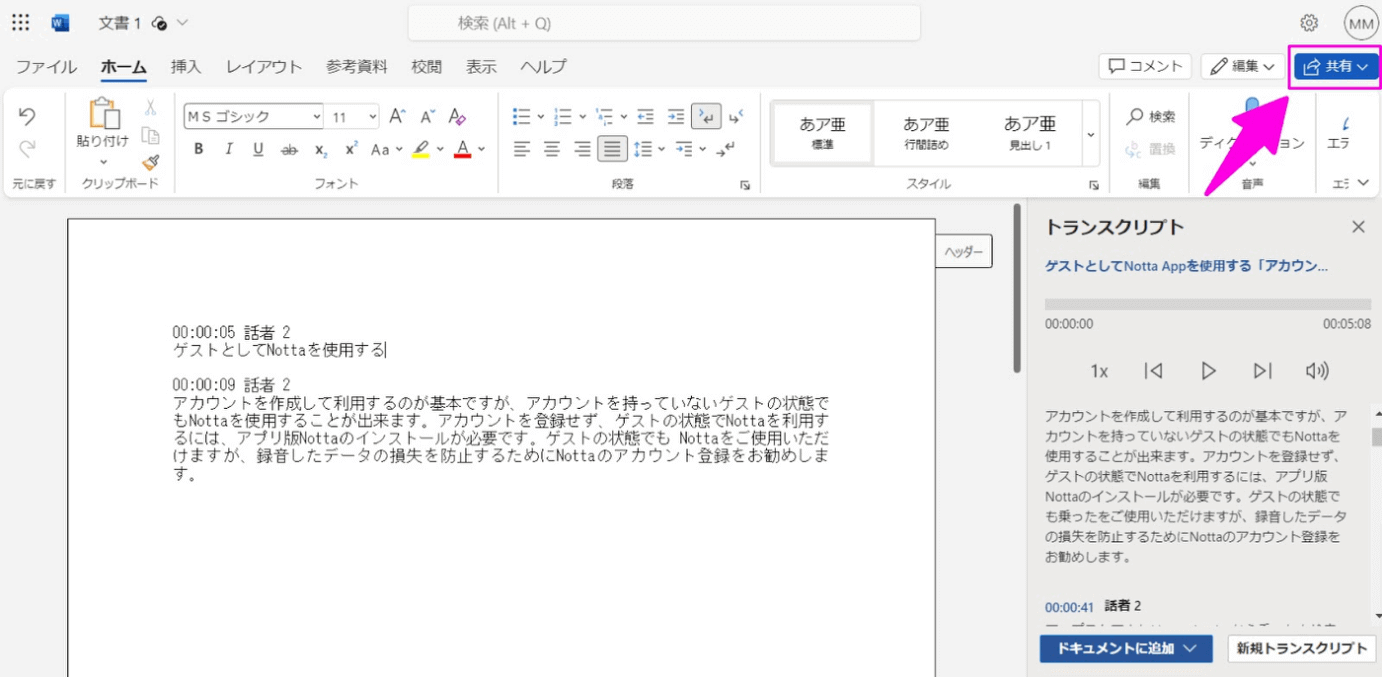Open settings gear icon
This screenshot has width=1382, height=677.
[x=1309, y=23]
